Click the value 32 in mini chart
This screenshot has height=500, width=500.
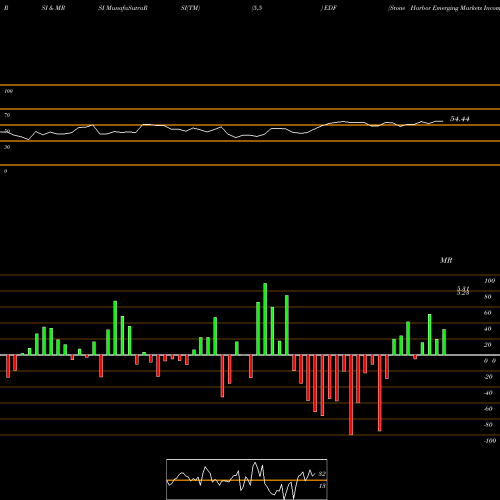pyautogui.click(x=322, y=474)
